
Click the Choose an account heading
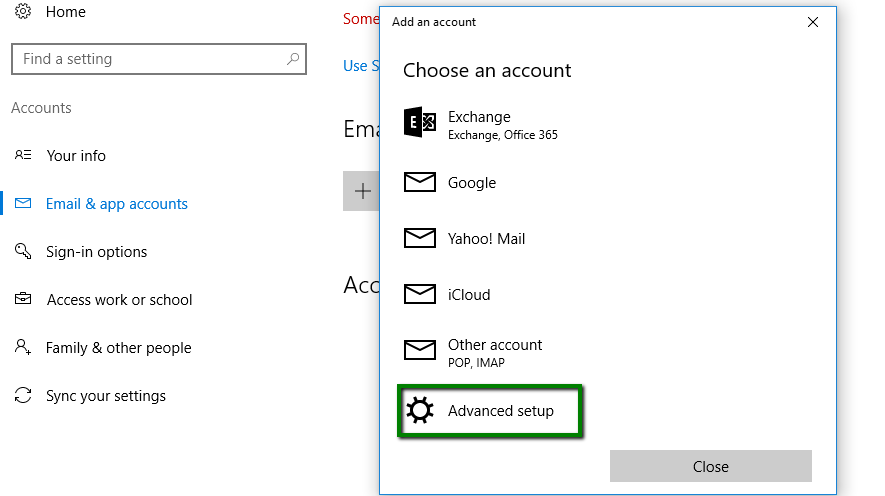[x=487, y=71]
